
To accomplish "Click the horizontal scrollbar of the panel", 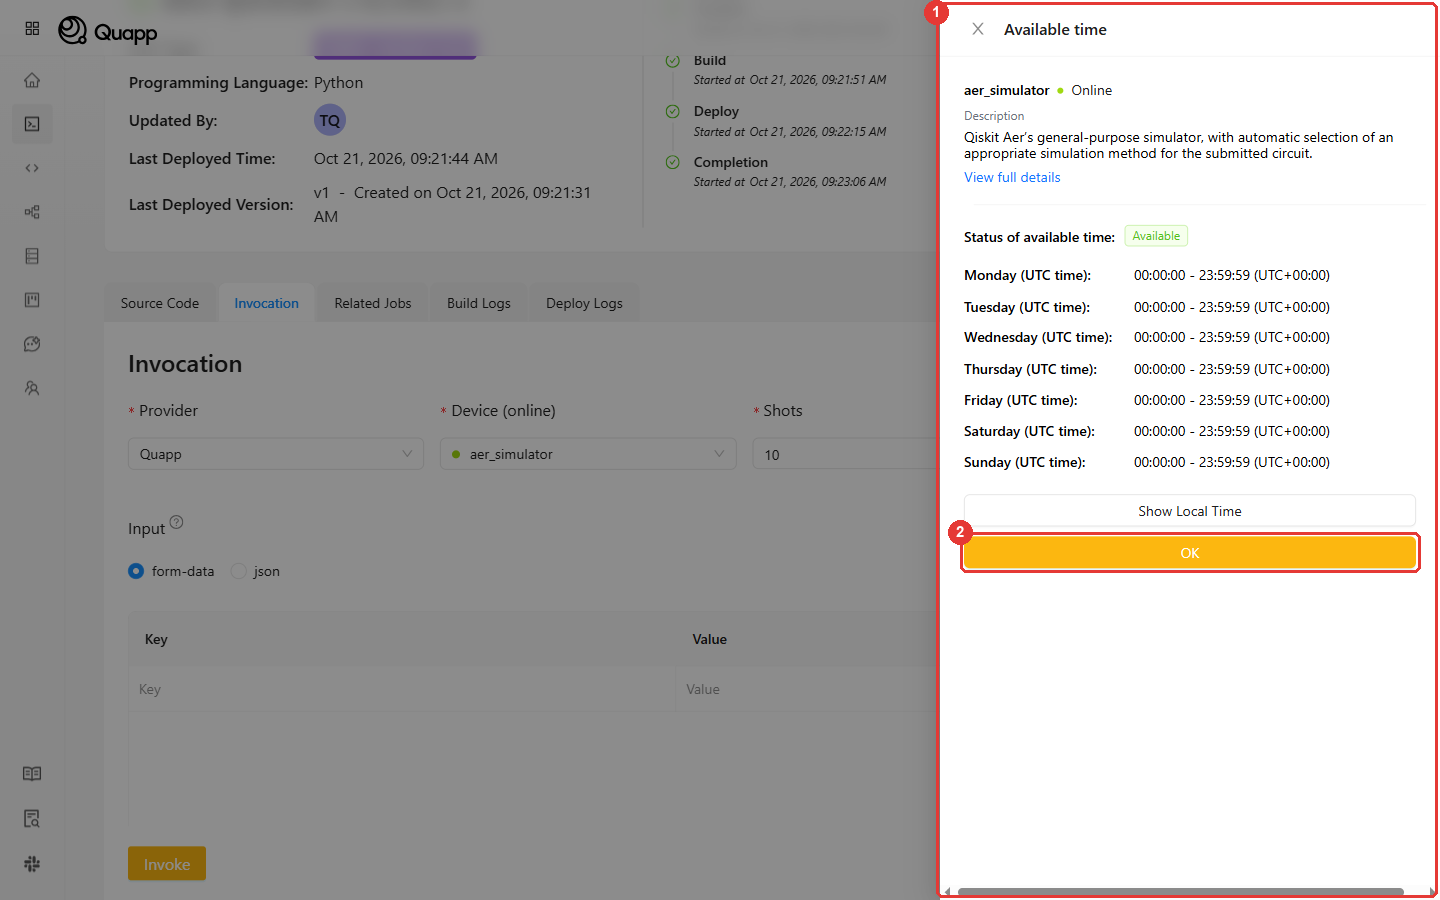I will click(x=1181, y=891).
